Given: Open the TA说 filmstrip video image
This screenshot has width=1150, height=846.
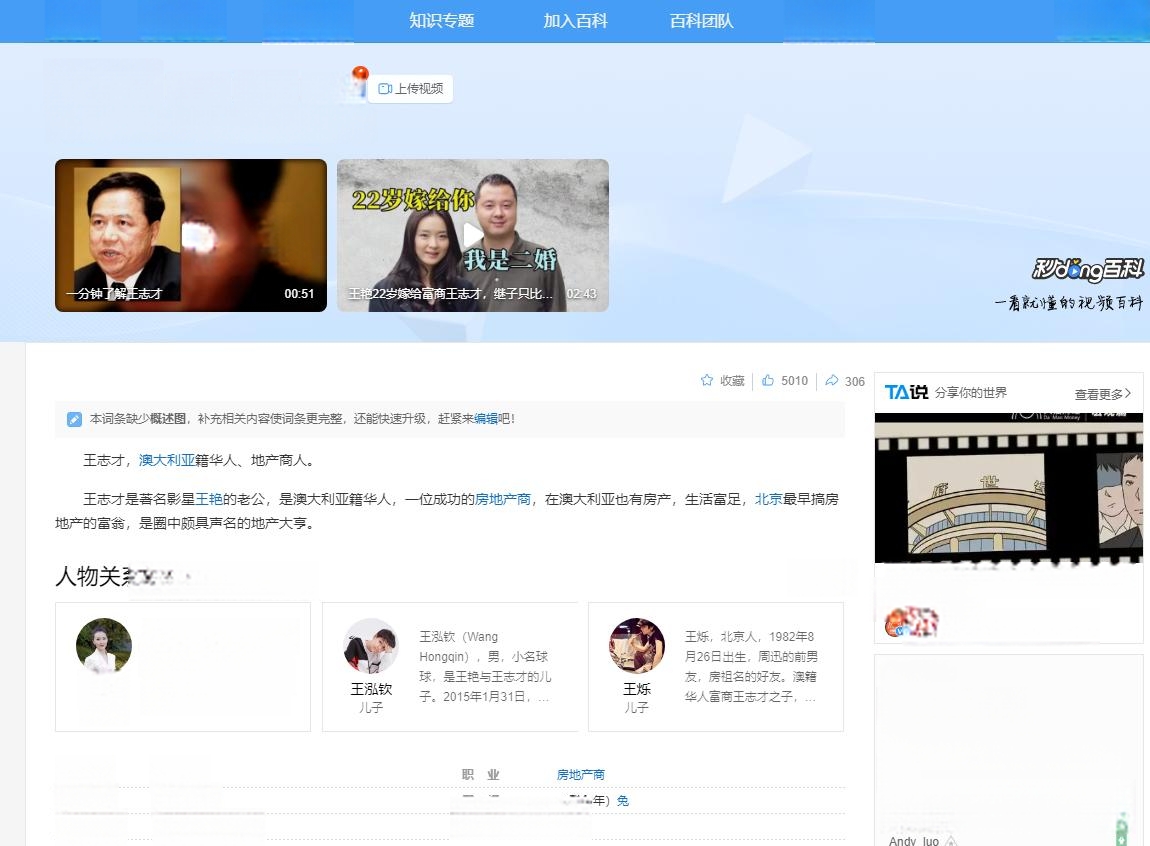Looking at the screenshot, I should (1008, 488).
